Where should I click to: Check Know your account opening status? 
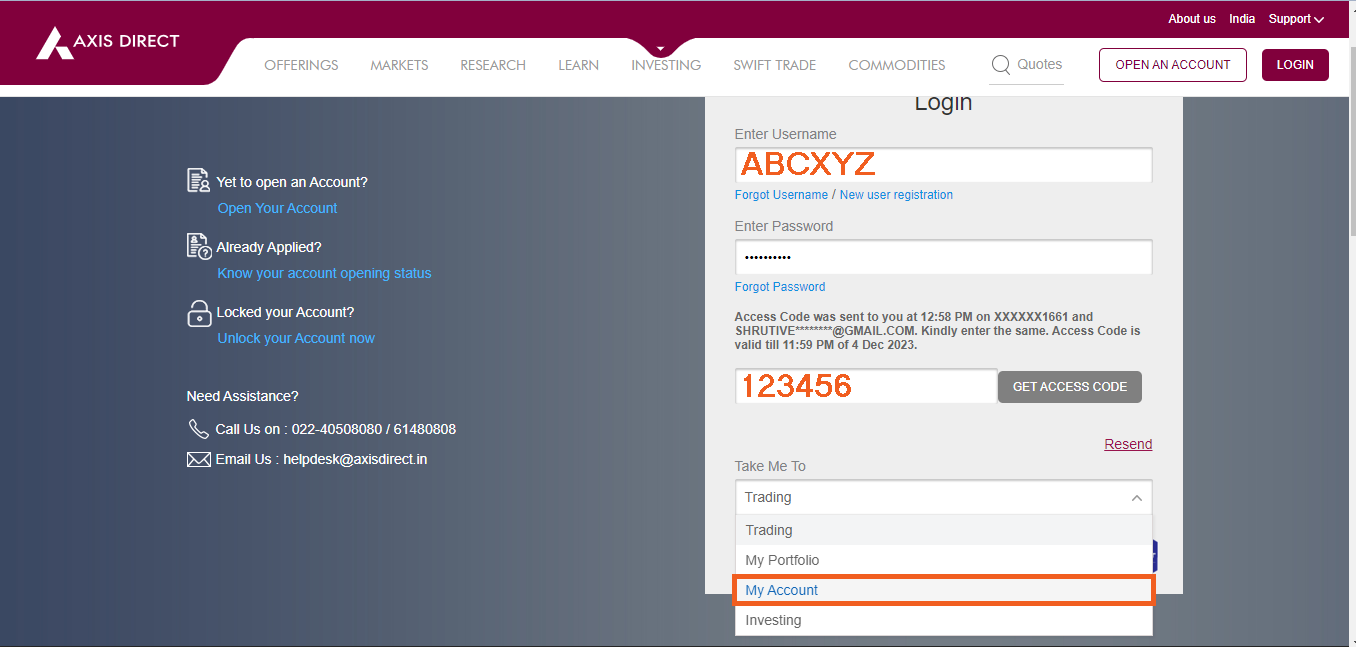click(324, 273)
